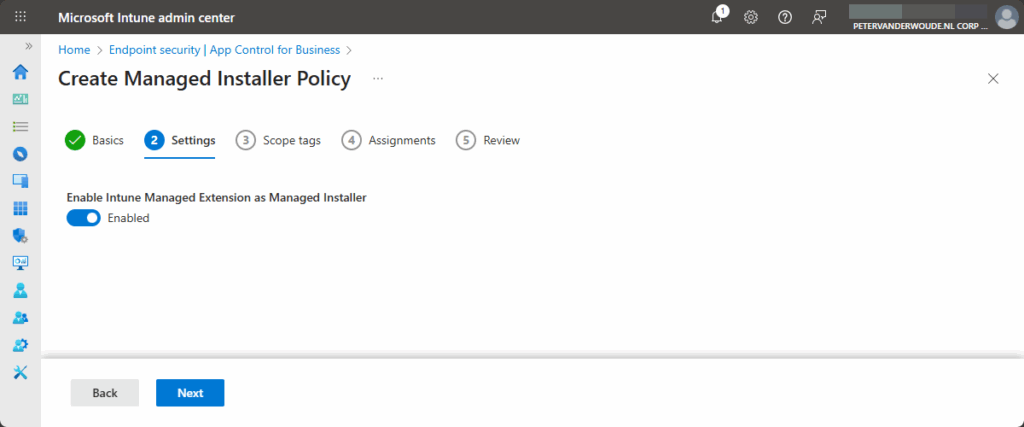This screenshot has width=1024, height=427.
Task: Open the Help question mark icon
Action: [785, 17]
